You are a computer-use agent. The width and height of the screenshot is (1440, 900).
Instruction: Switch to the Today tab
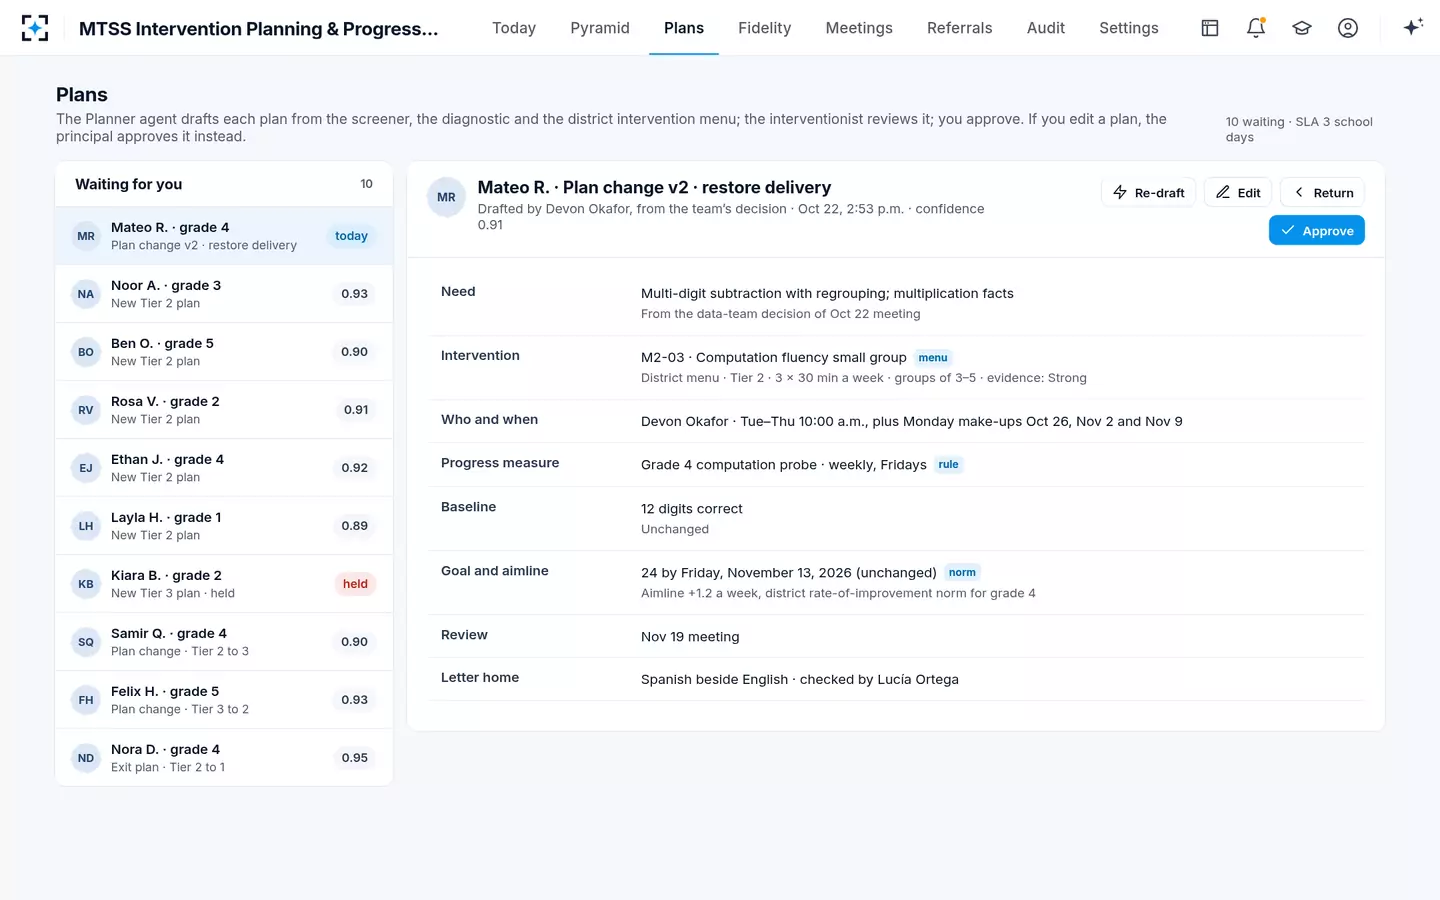(x=514, y=28)
